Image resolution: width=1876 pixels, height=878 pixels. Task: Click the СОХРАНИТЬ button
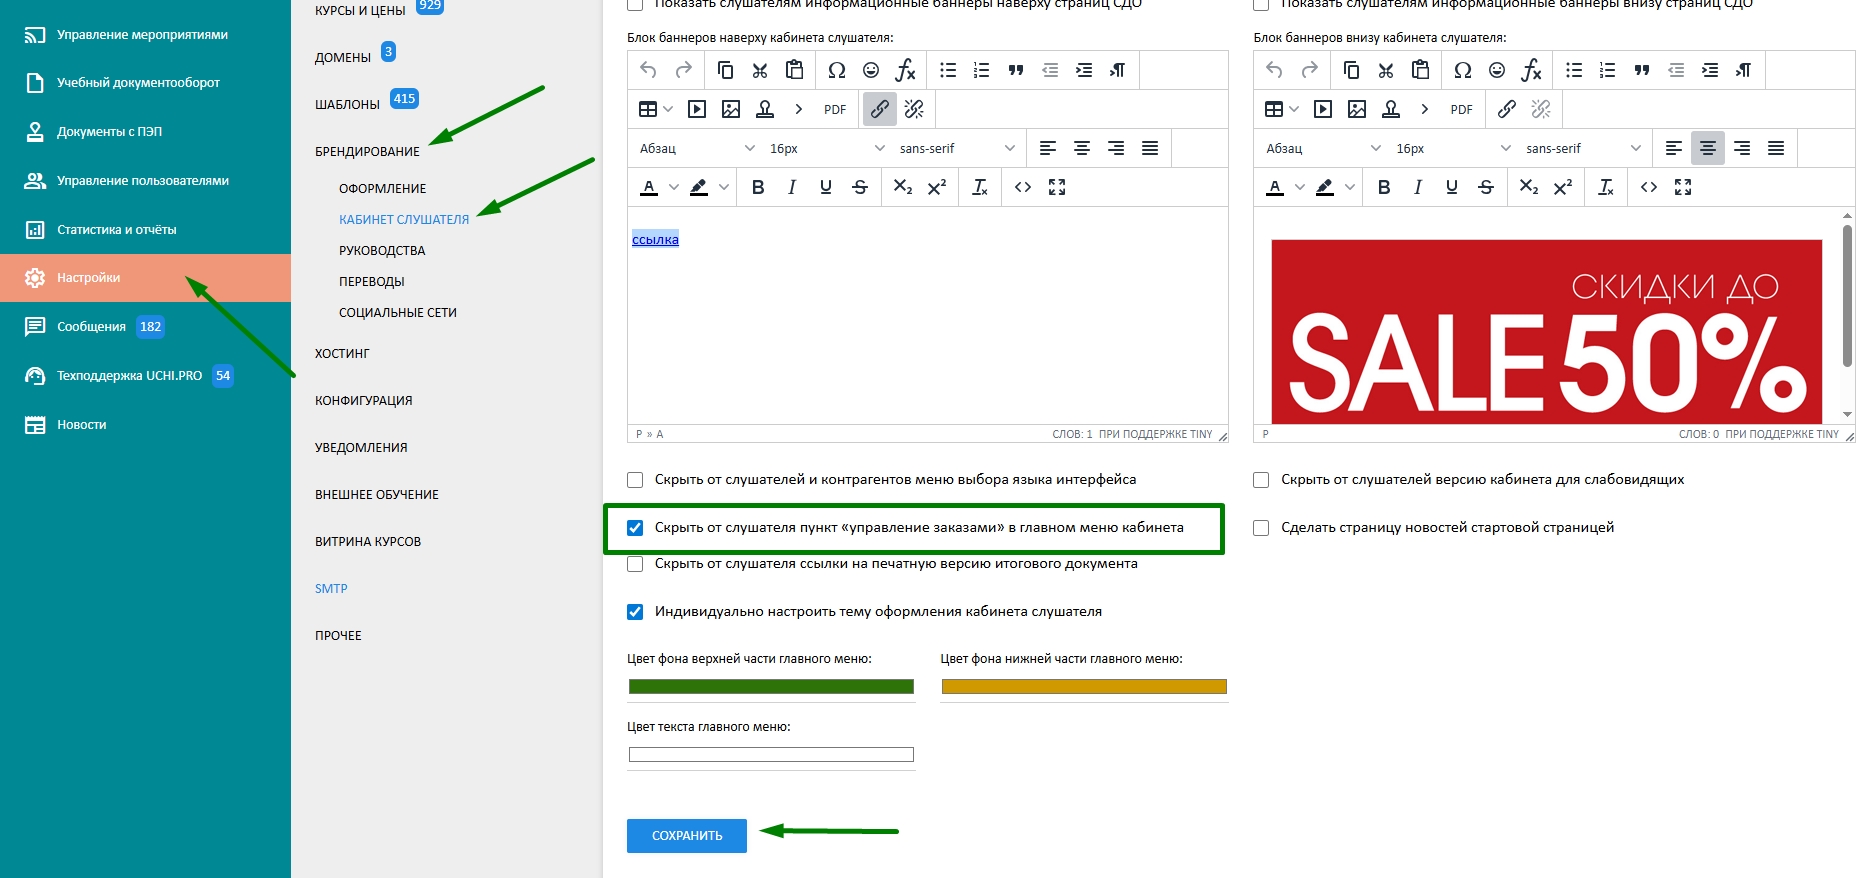[x=686, y=835]
